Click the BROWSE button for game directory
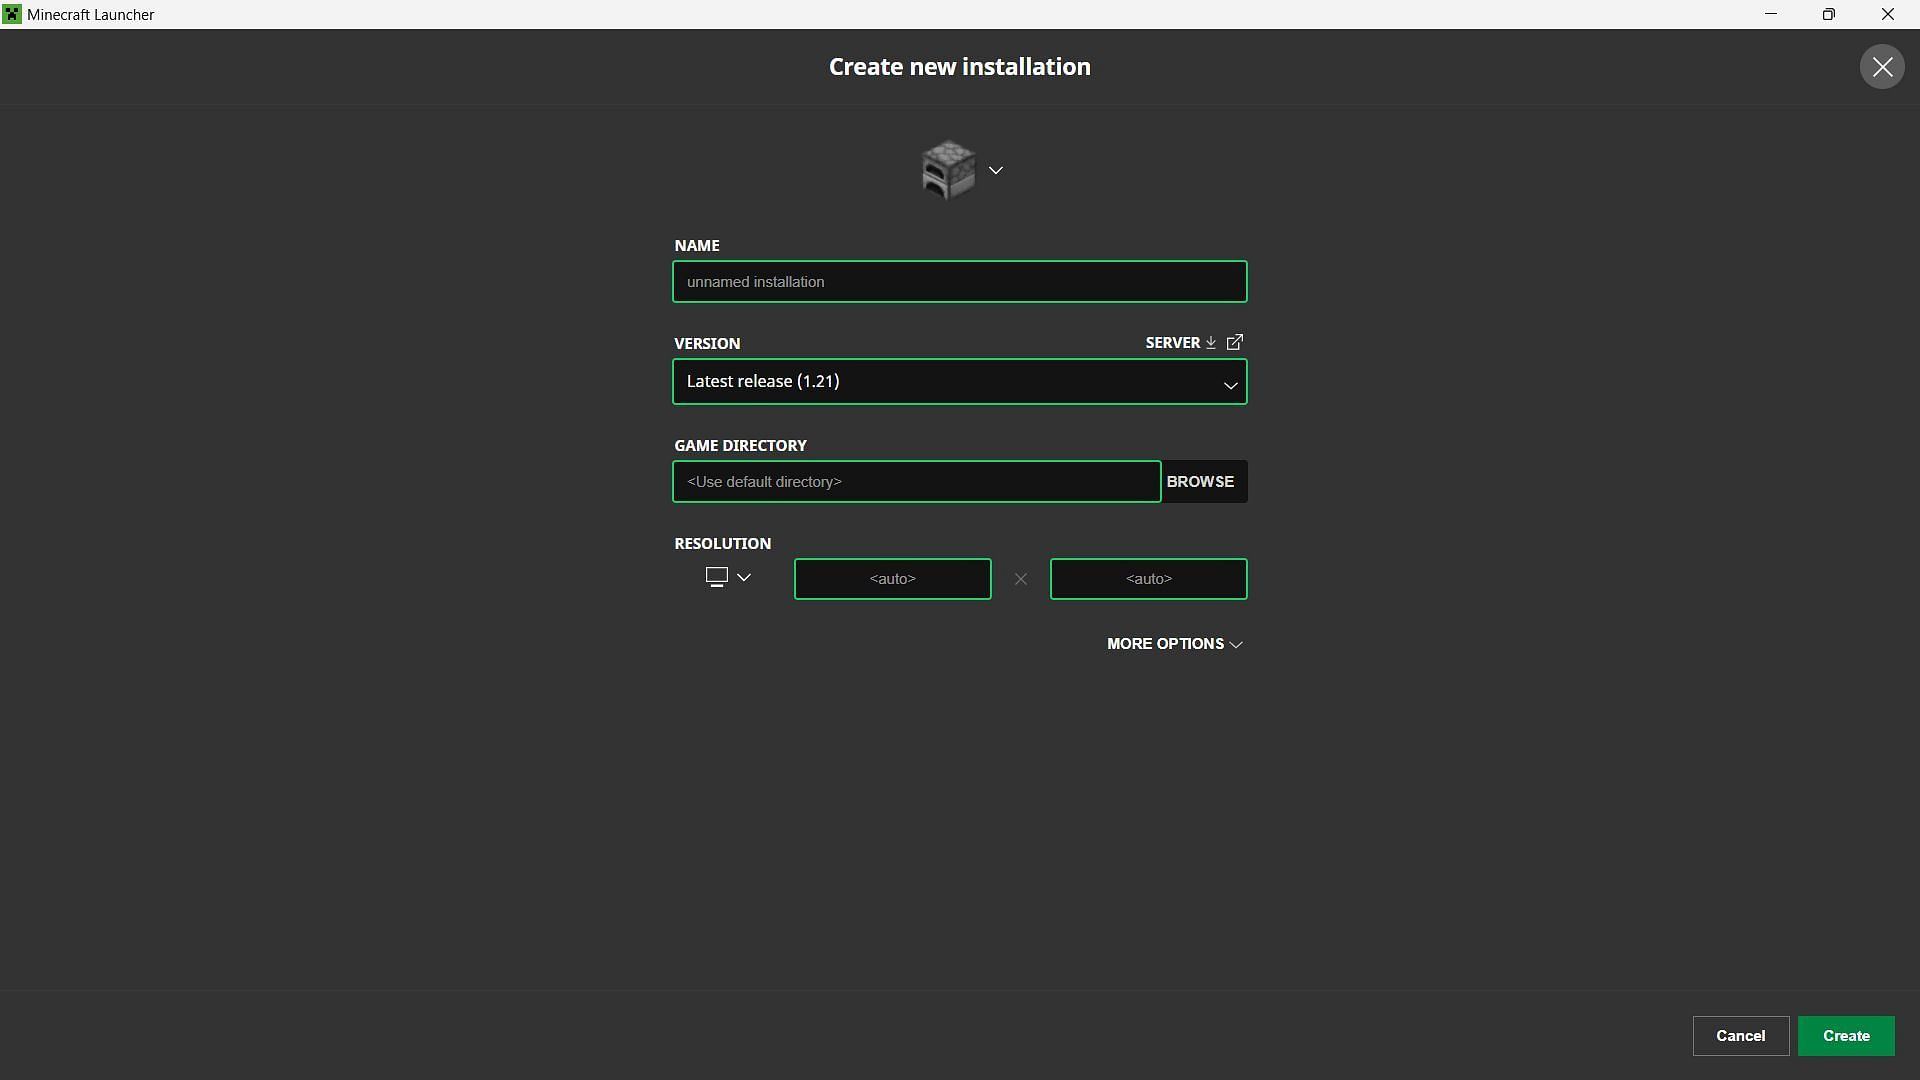 [1200, 482]
